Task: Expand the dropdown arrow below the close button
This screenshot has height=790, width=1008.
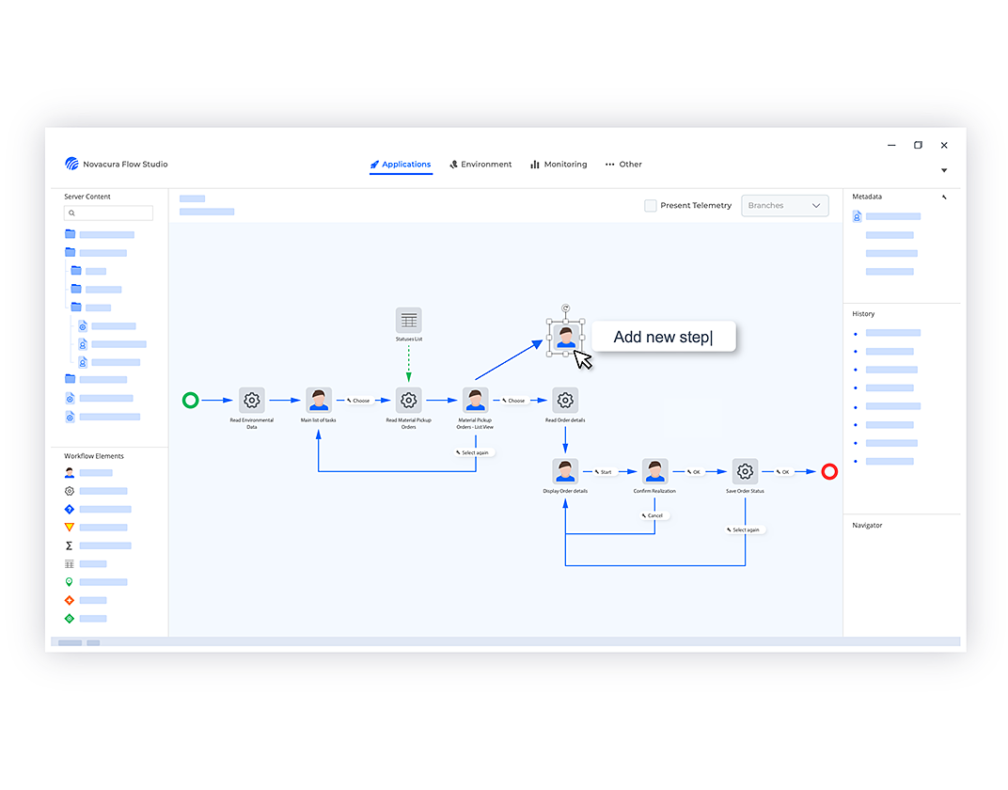Action: [x=944, y=171]
